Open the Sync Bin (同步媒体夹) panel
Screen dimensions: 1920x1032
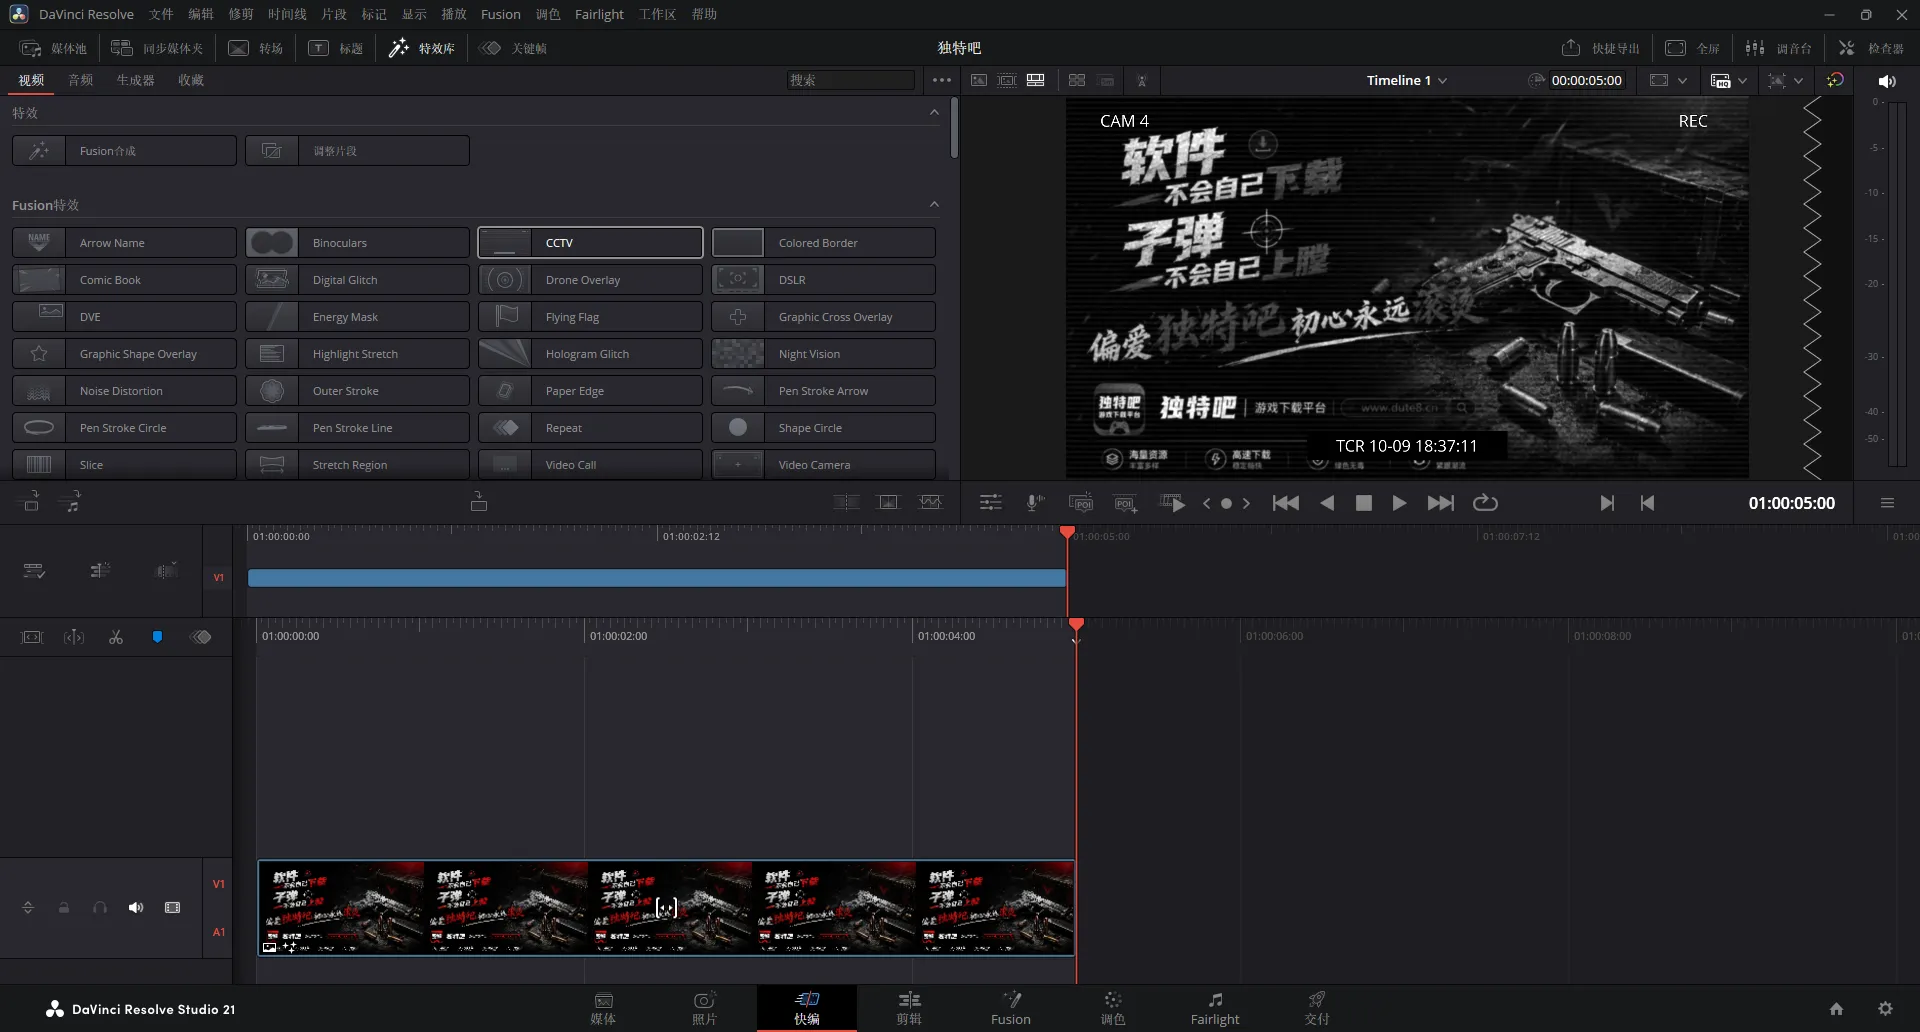click(x=157, y=48)
